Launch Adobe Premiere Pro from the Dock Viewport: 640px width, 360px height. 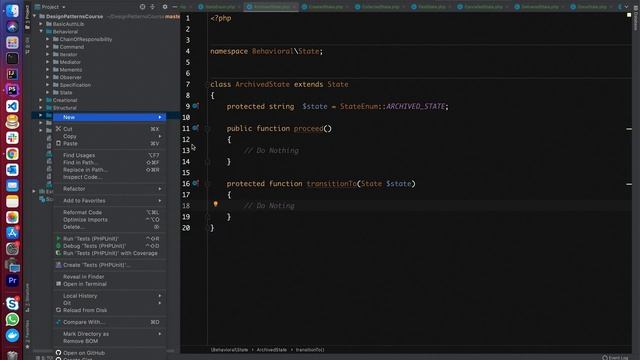point(12,281)
